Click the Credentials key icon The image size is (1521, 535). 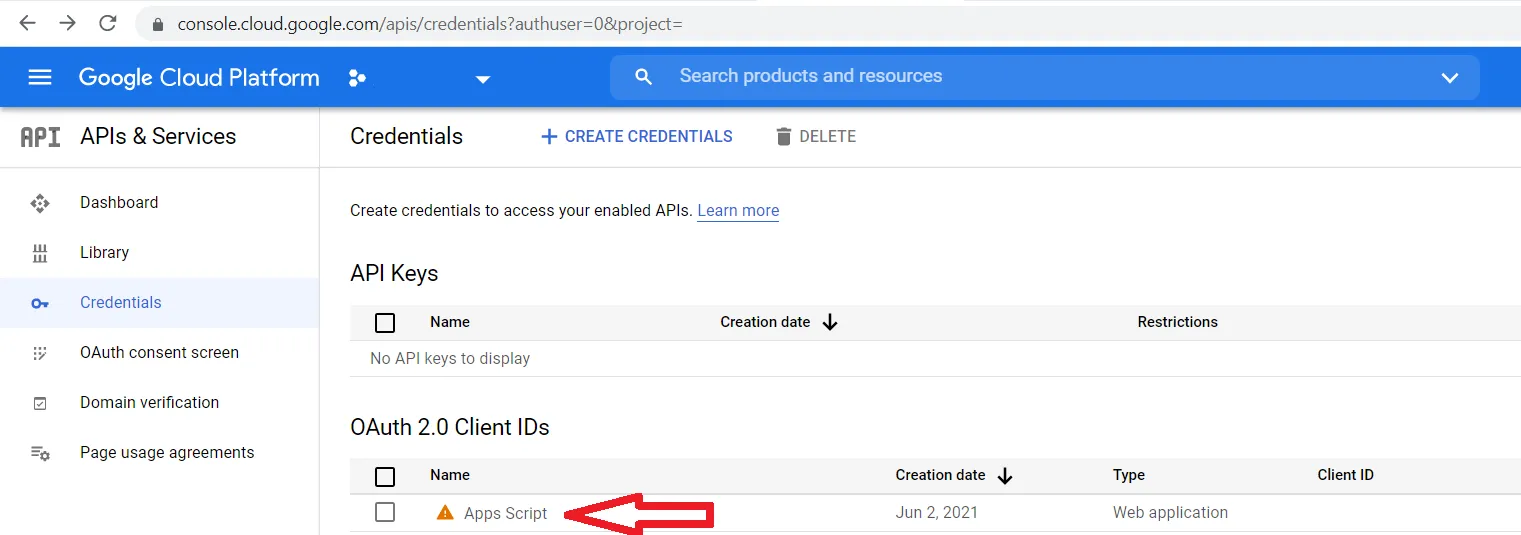(x=40, y=303)
